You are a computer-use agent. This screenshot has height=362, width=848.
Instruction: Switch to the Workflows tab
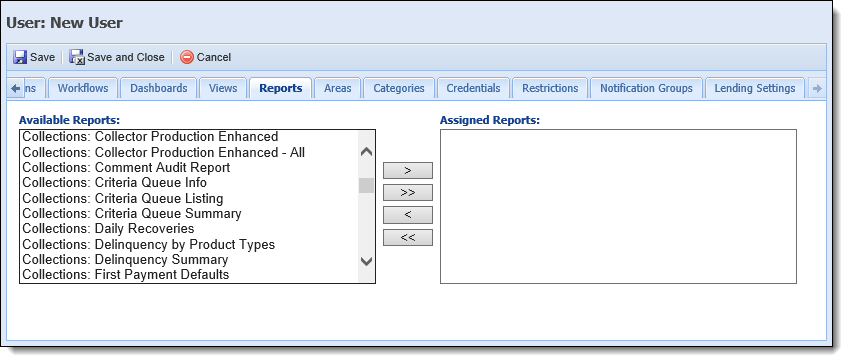coord(83,88)
